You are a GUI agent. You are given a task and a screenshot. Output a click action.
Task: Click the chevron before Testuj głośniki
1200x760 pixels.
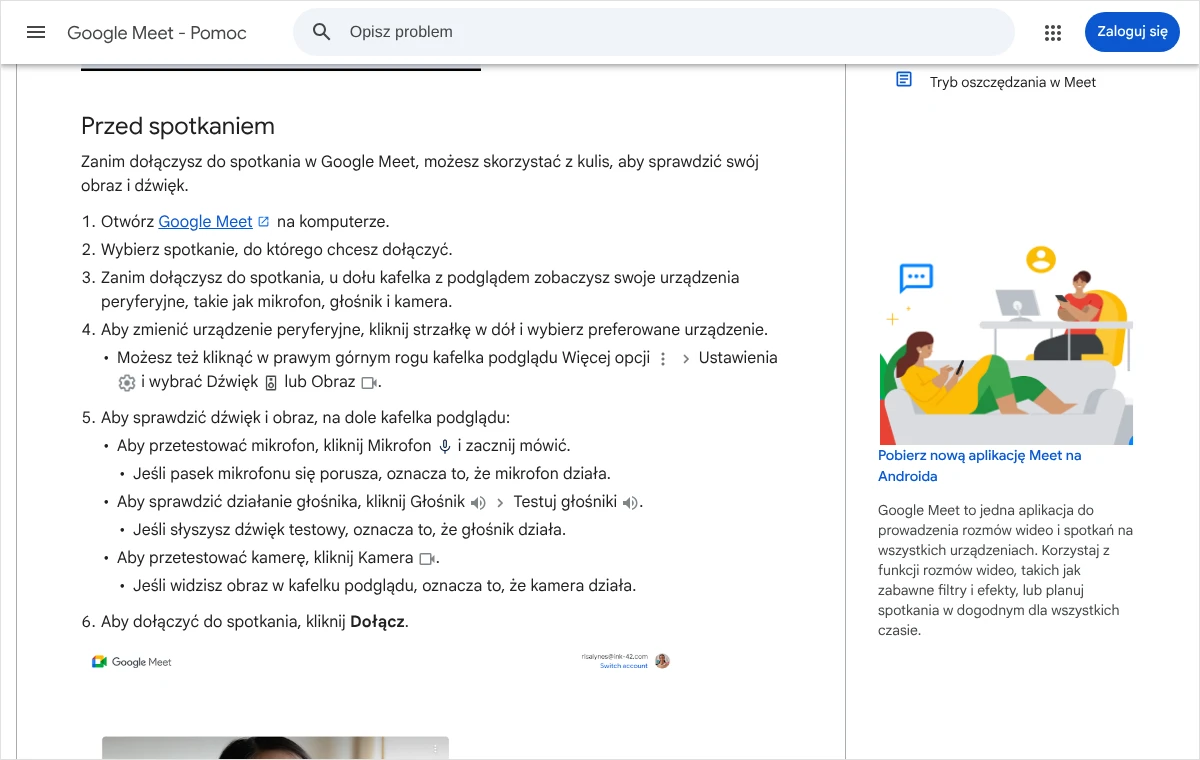(500, 503)
